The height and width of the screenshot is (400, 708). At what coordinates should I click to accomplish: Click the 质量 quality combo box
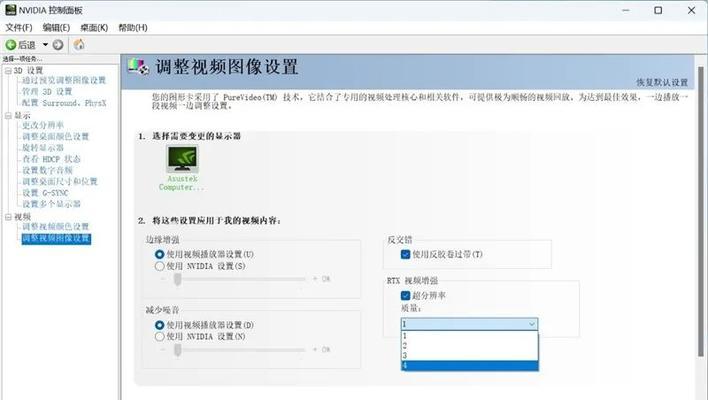point(470,324)
